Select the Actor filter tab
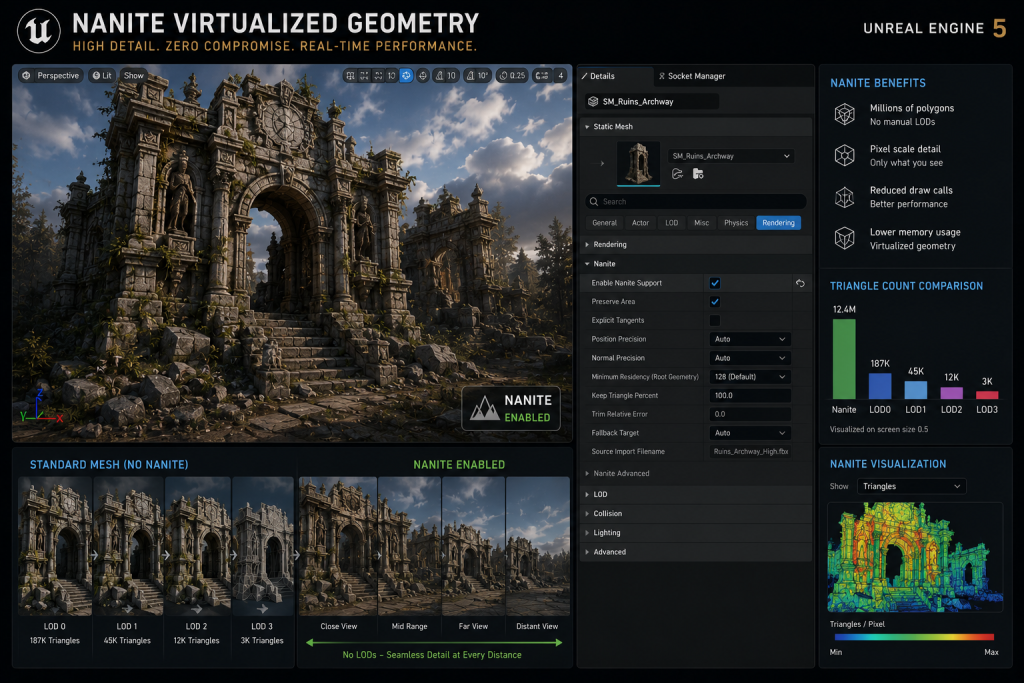Image resolution: width=1024 pixels, height=683 pixels. [640, 223]
